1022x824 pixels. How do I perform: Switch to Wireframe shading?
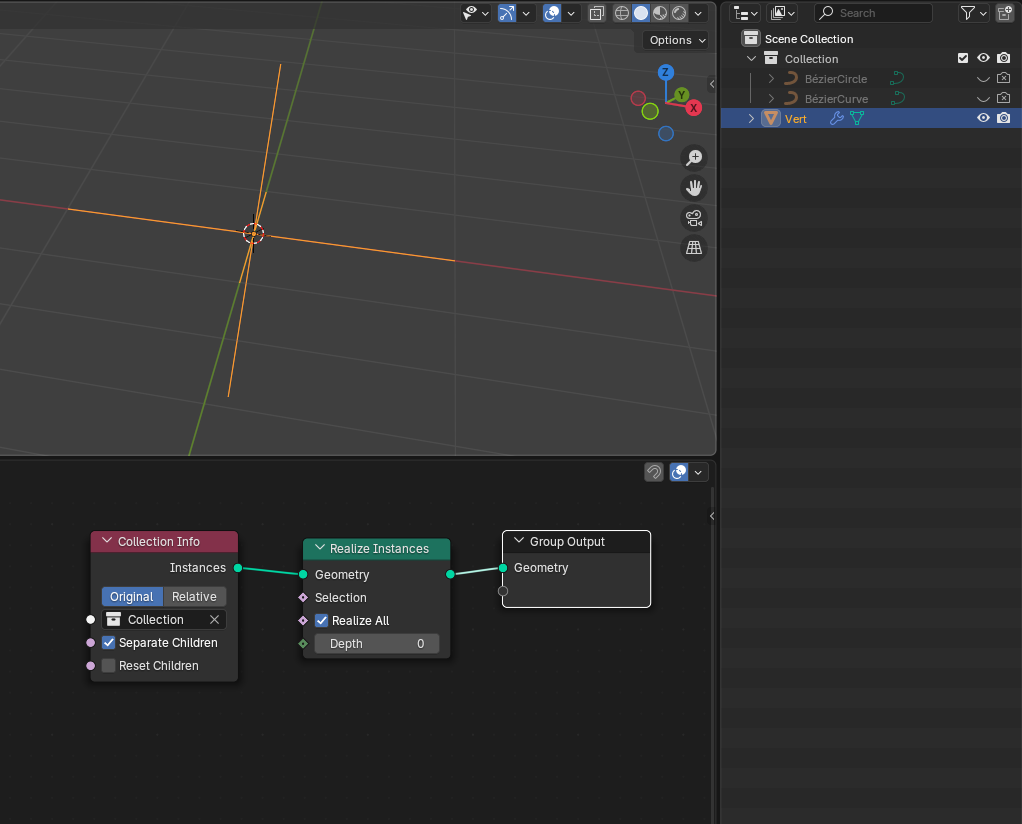[x=622, y=13]
